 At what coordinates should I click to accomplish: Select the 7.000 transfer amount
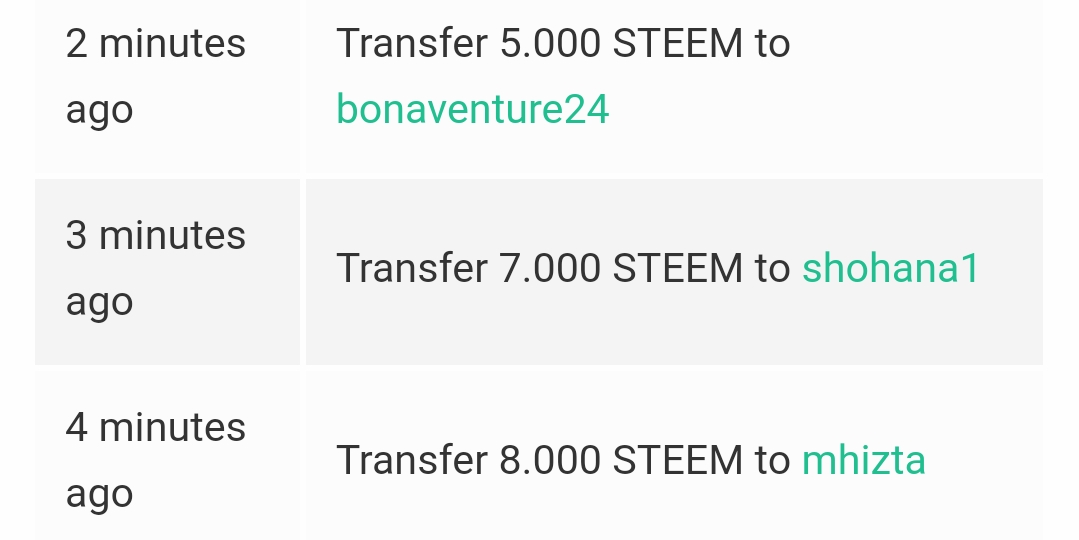(x=549, y=268)
